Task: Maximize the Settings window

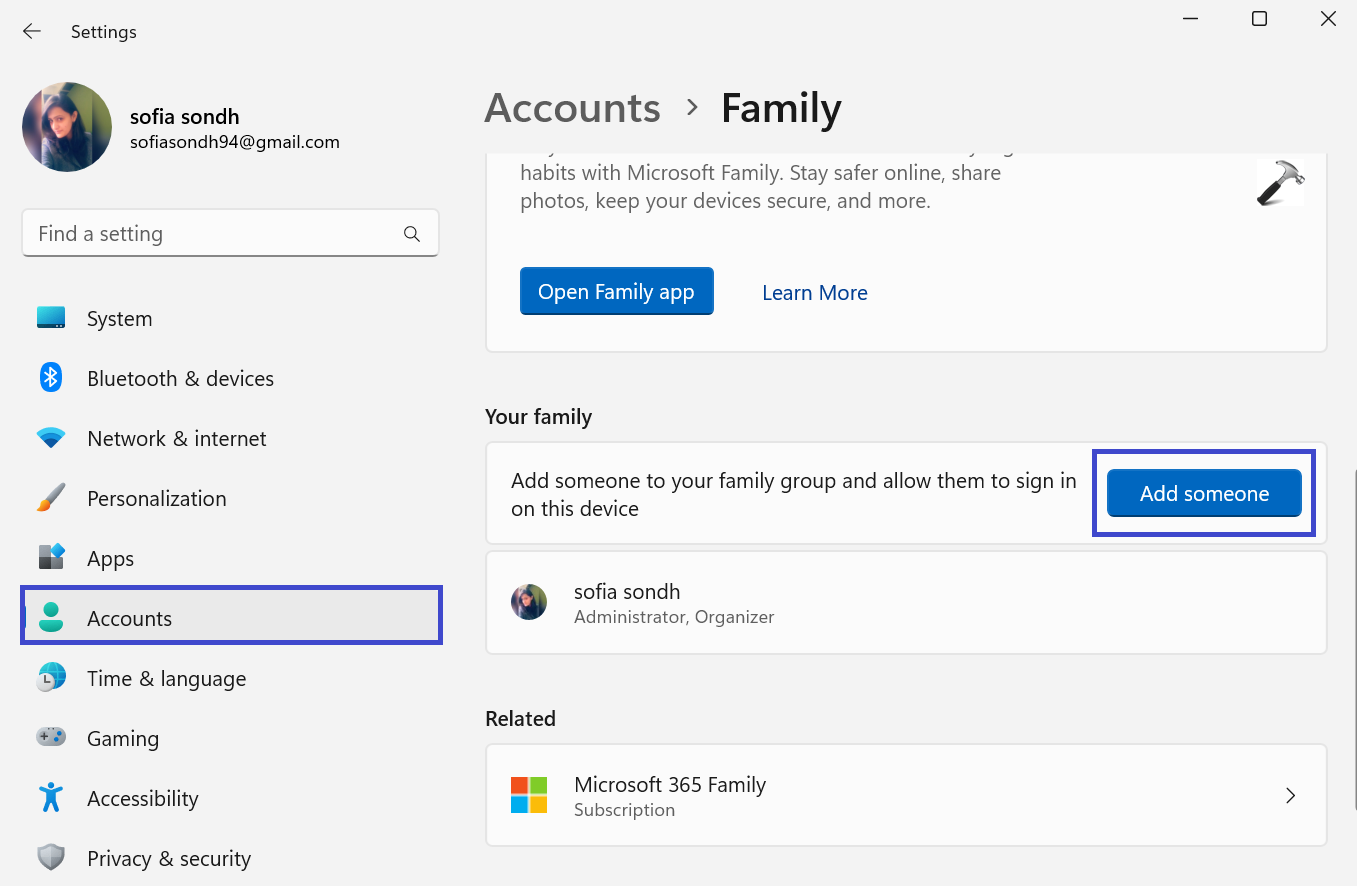Action: [x=1260, y=19]
